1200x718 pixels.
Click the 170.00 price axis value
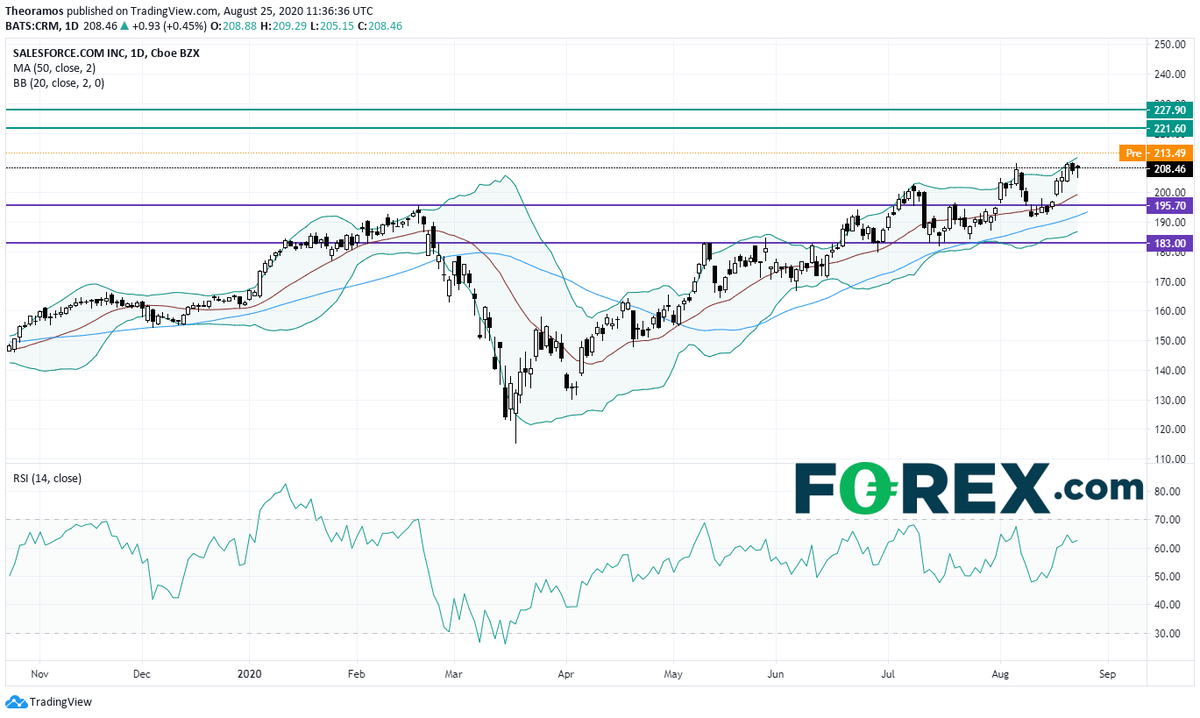(x=1168, y=282)
